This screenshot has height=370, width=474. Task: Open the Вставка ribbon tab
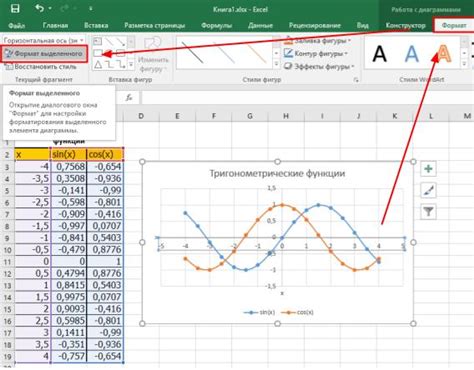tap(96, 25)
